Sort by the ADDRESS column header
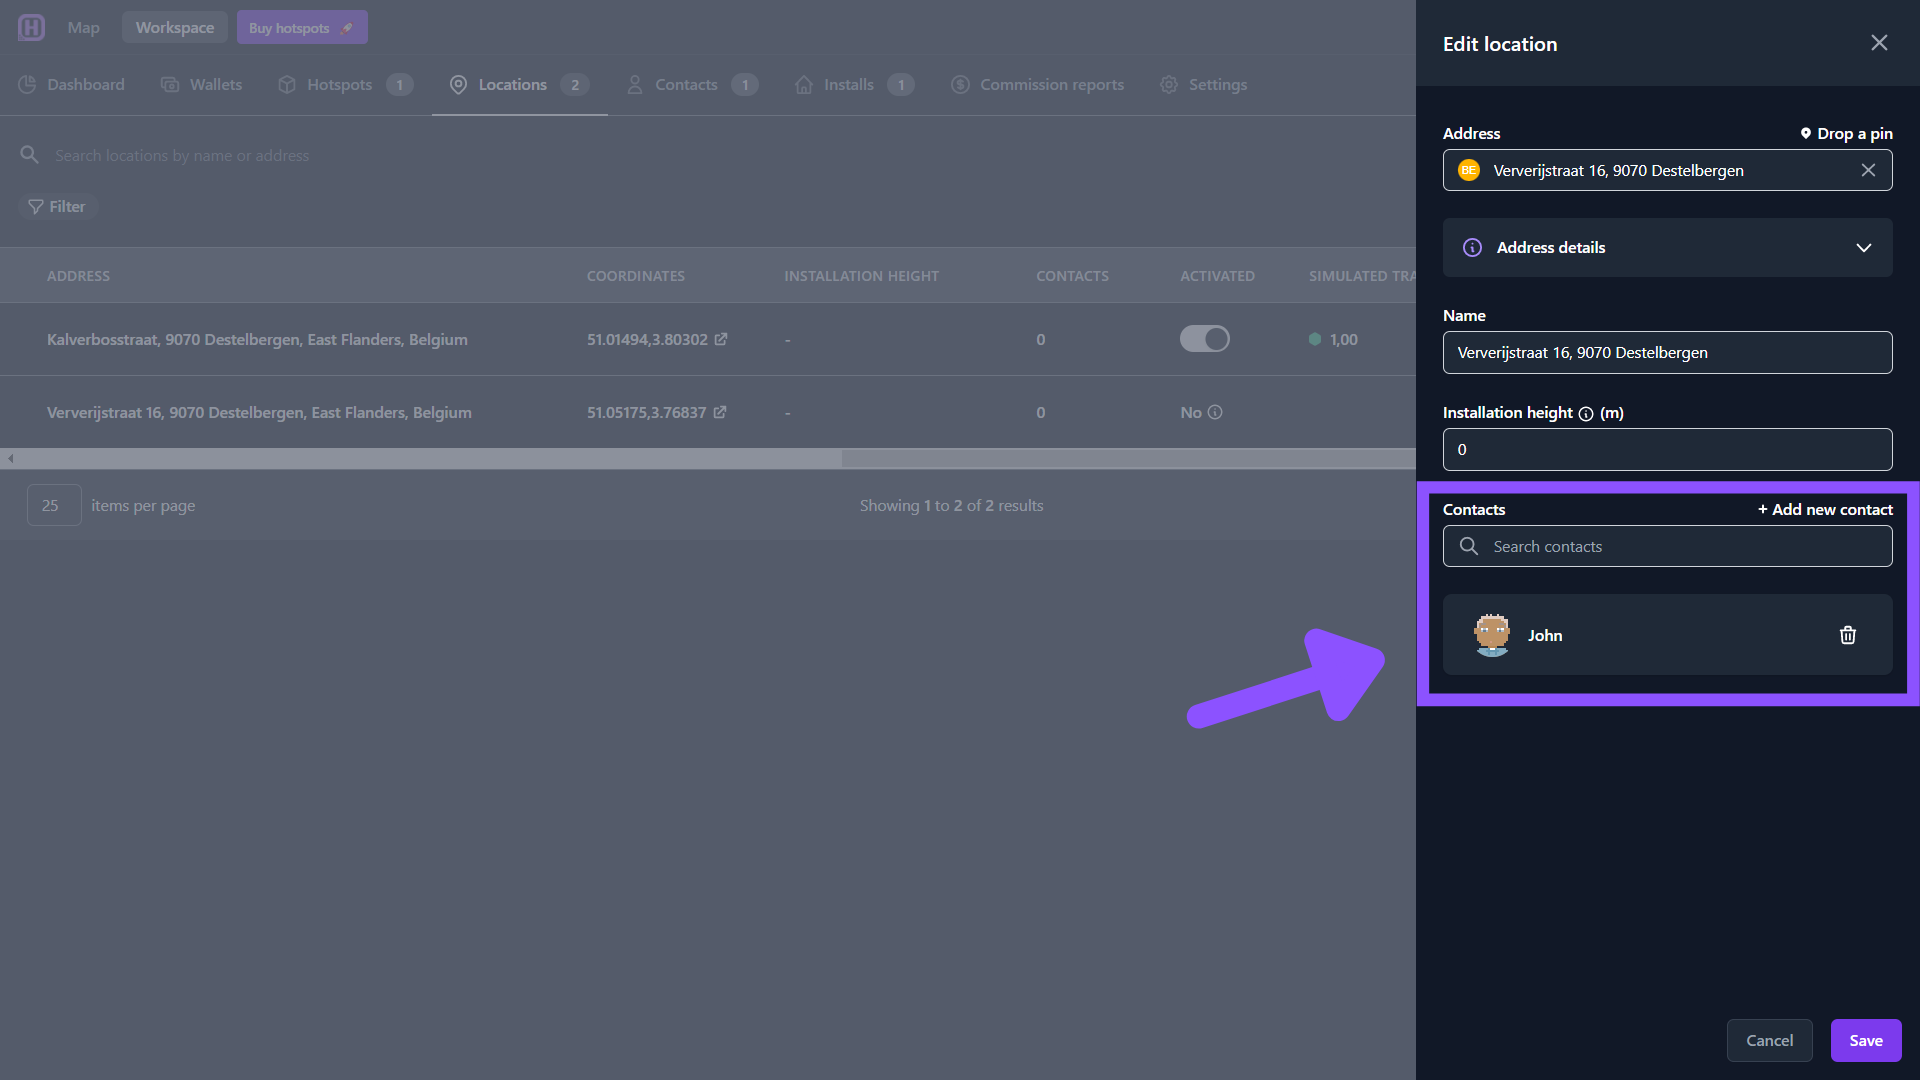The height and width of the screenshot is (1080, 1920). pyautogui.click(x=78, y=276)
